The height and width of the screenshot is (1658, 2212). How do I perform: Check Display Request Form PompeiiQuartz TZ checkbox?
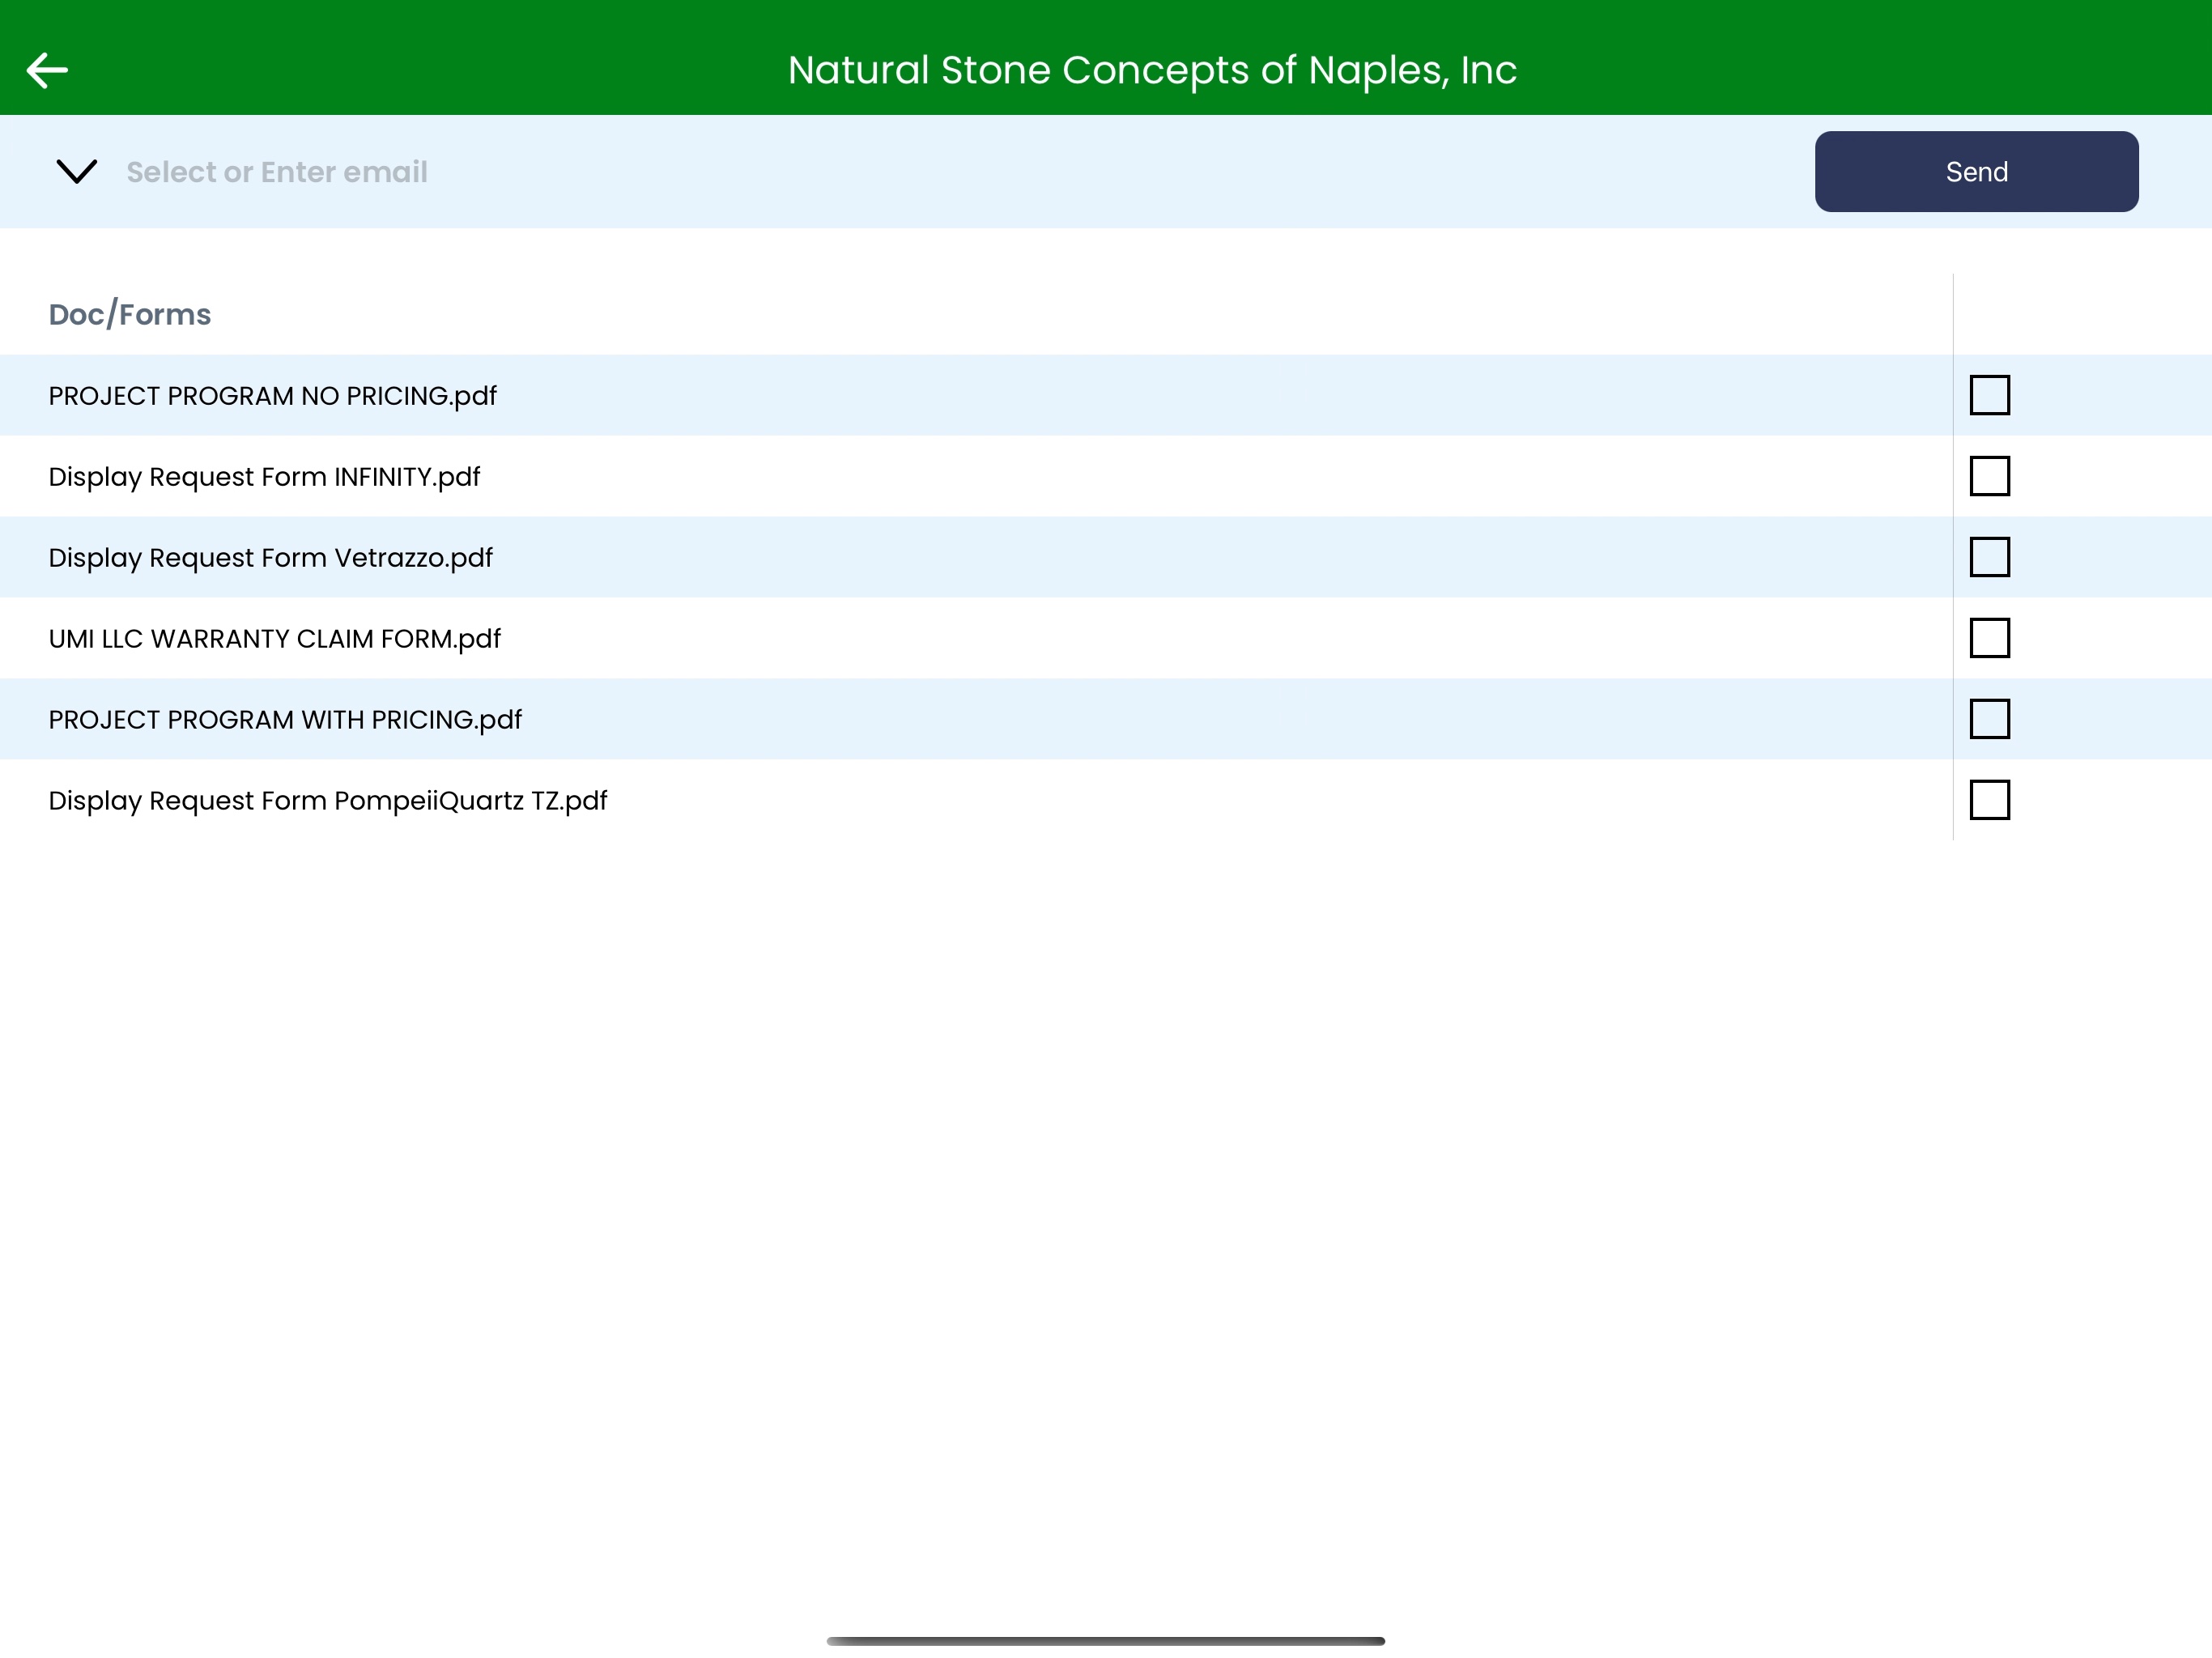point(1989,800)
